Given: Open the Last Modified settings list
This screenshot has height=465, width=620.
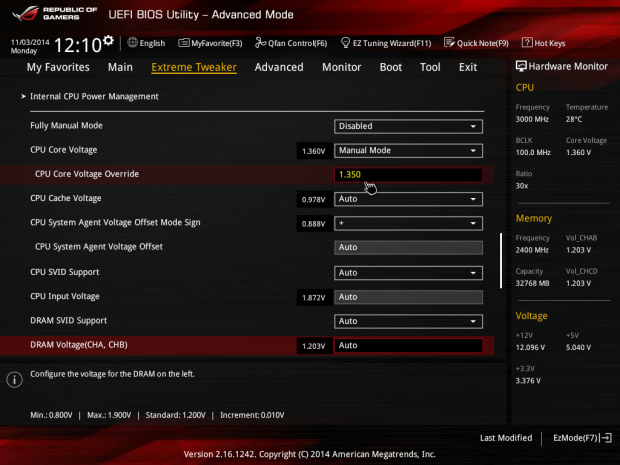Looking at the screenshot, I should (506, 438).
